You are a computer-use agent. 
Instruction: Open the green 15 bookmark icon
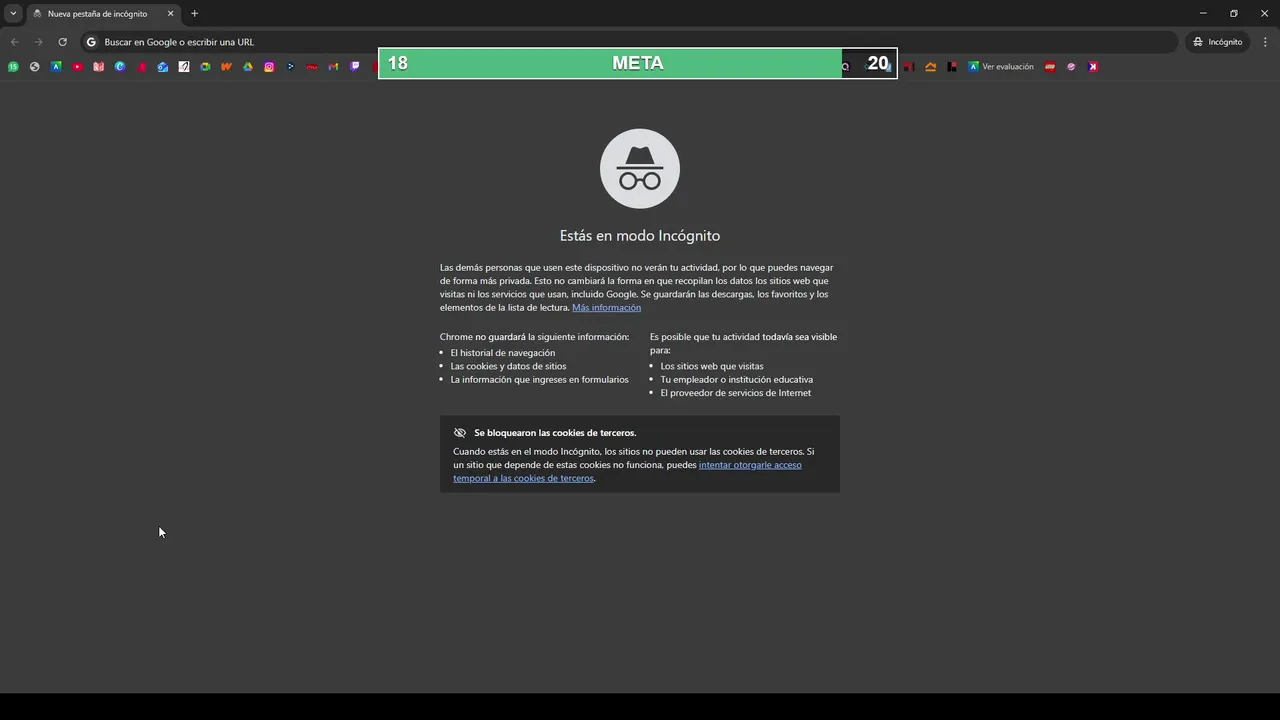pos(13,67)
